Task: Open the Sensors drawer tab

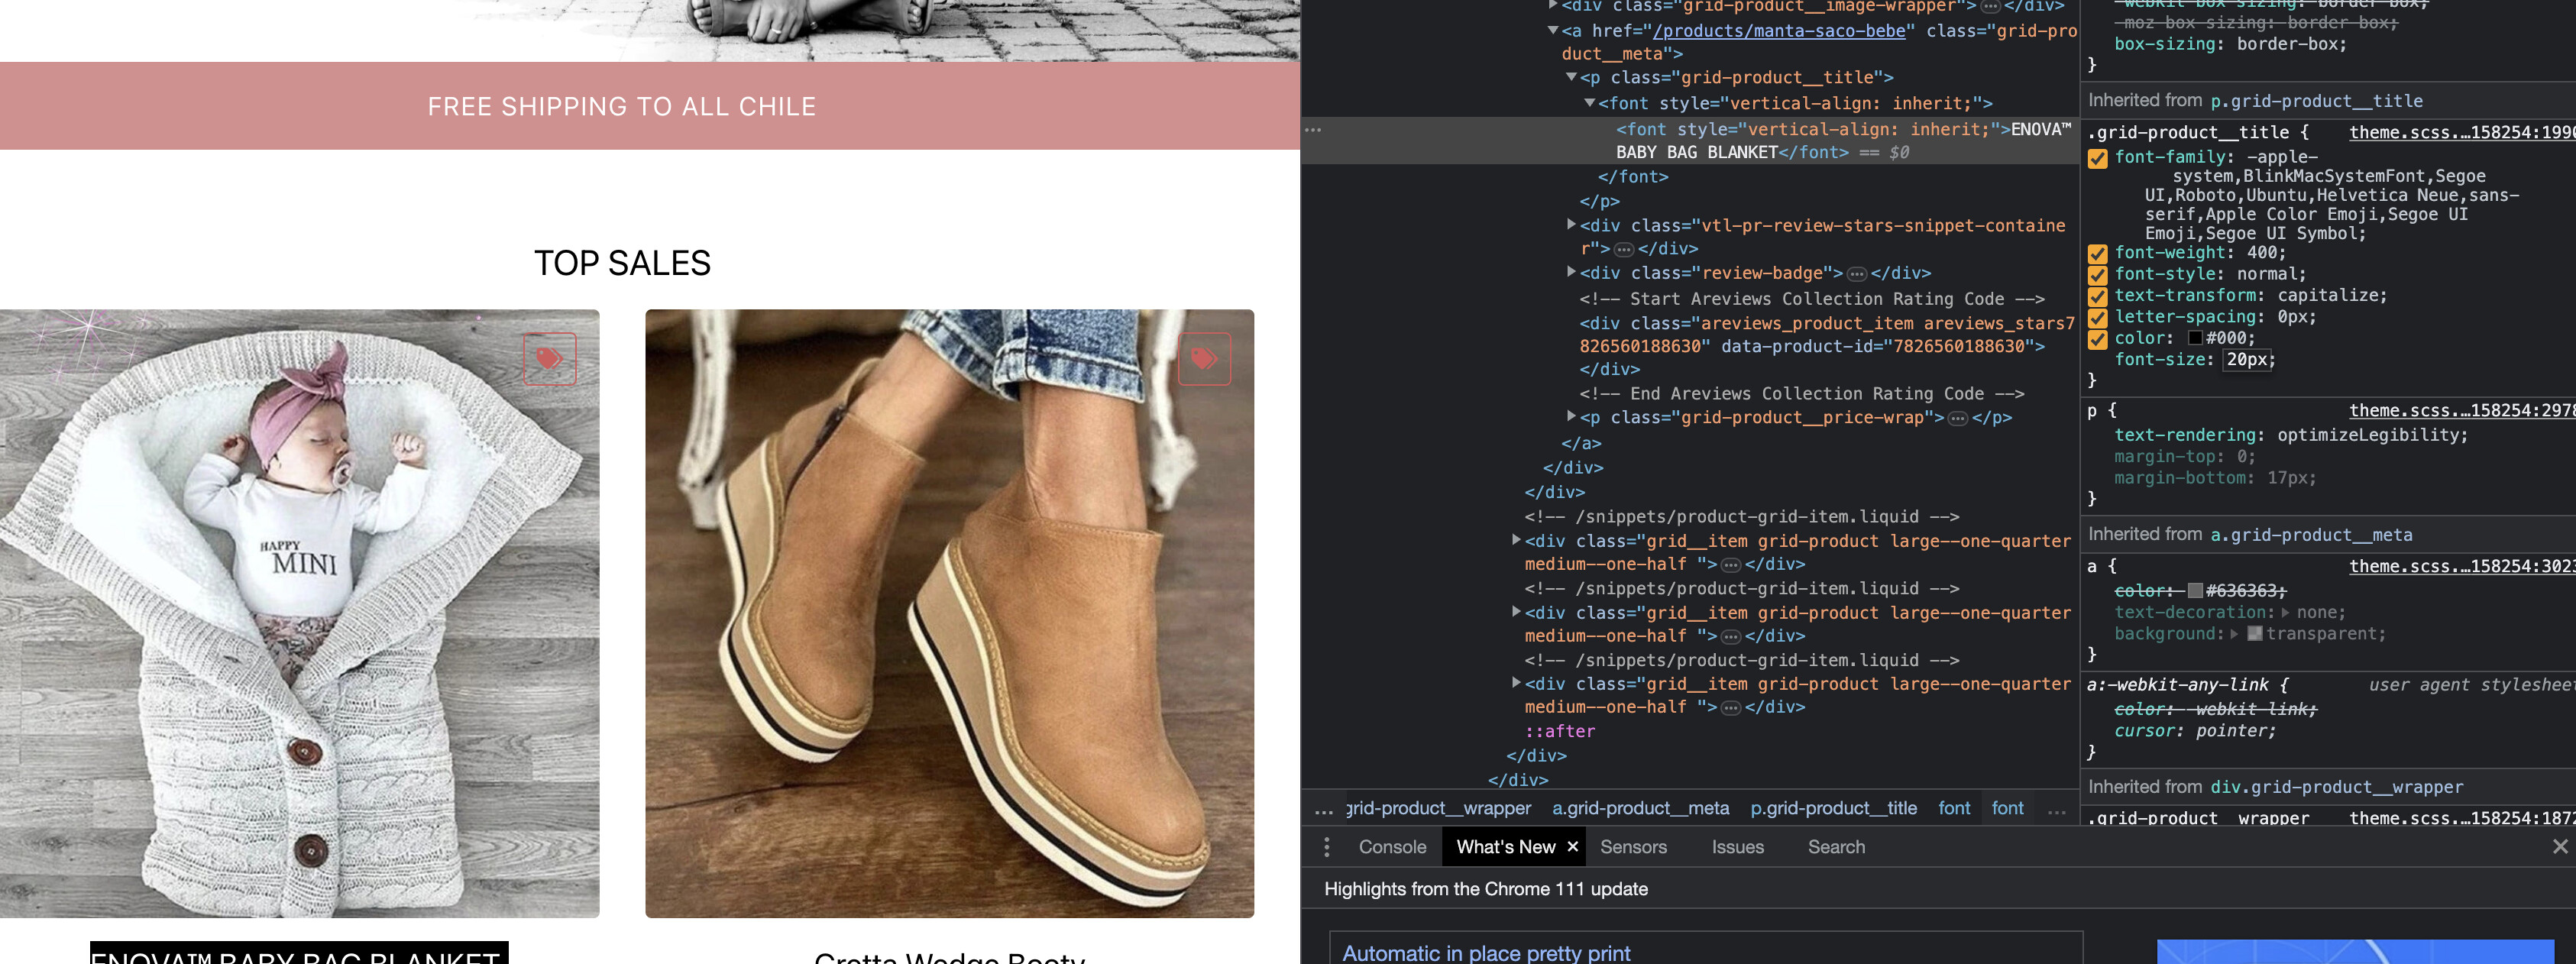Action: coord(1632,847)
